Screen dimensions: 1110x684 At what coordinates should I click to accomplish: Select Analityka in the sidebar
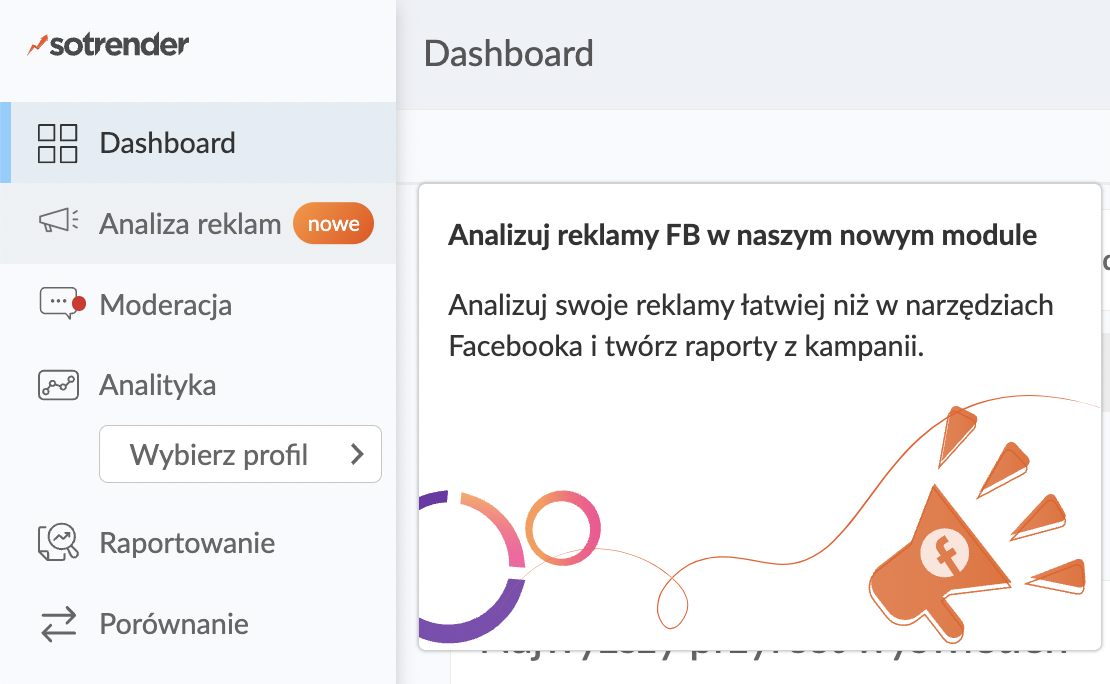click(x=158, y=385)
